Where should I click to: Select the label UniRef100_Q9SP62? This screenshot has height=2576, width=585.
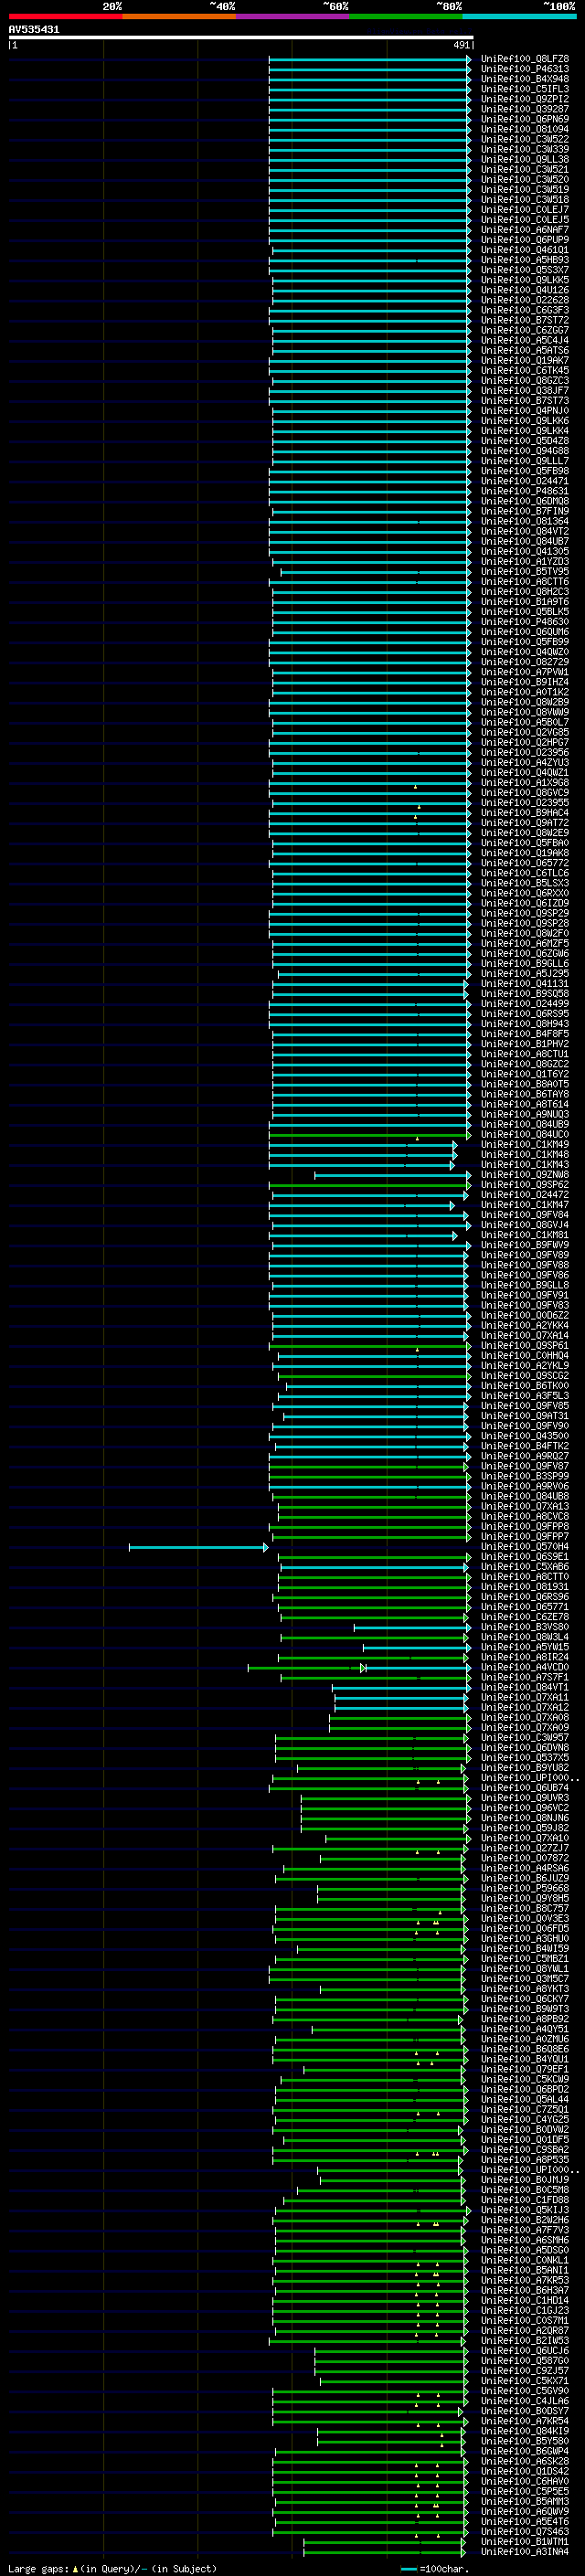pyautogui.click(x=525, y=1185)
